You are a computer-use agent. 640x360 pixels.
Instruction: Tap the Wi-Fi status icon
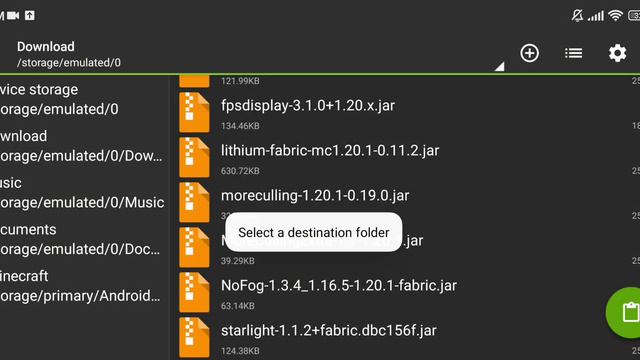click(x=615, y=16)
